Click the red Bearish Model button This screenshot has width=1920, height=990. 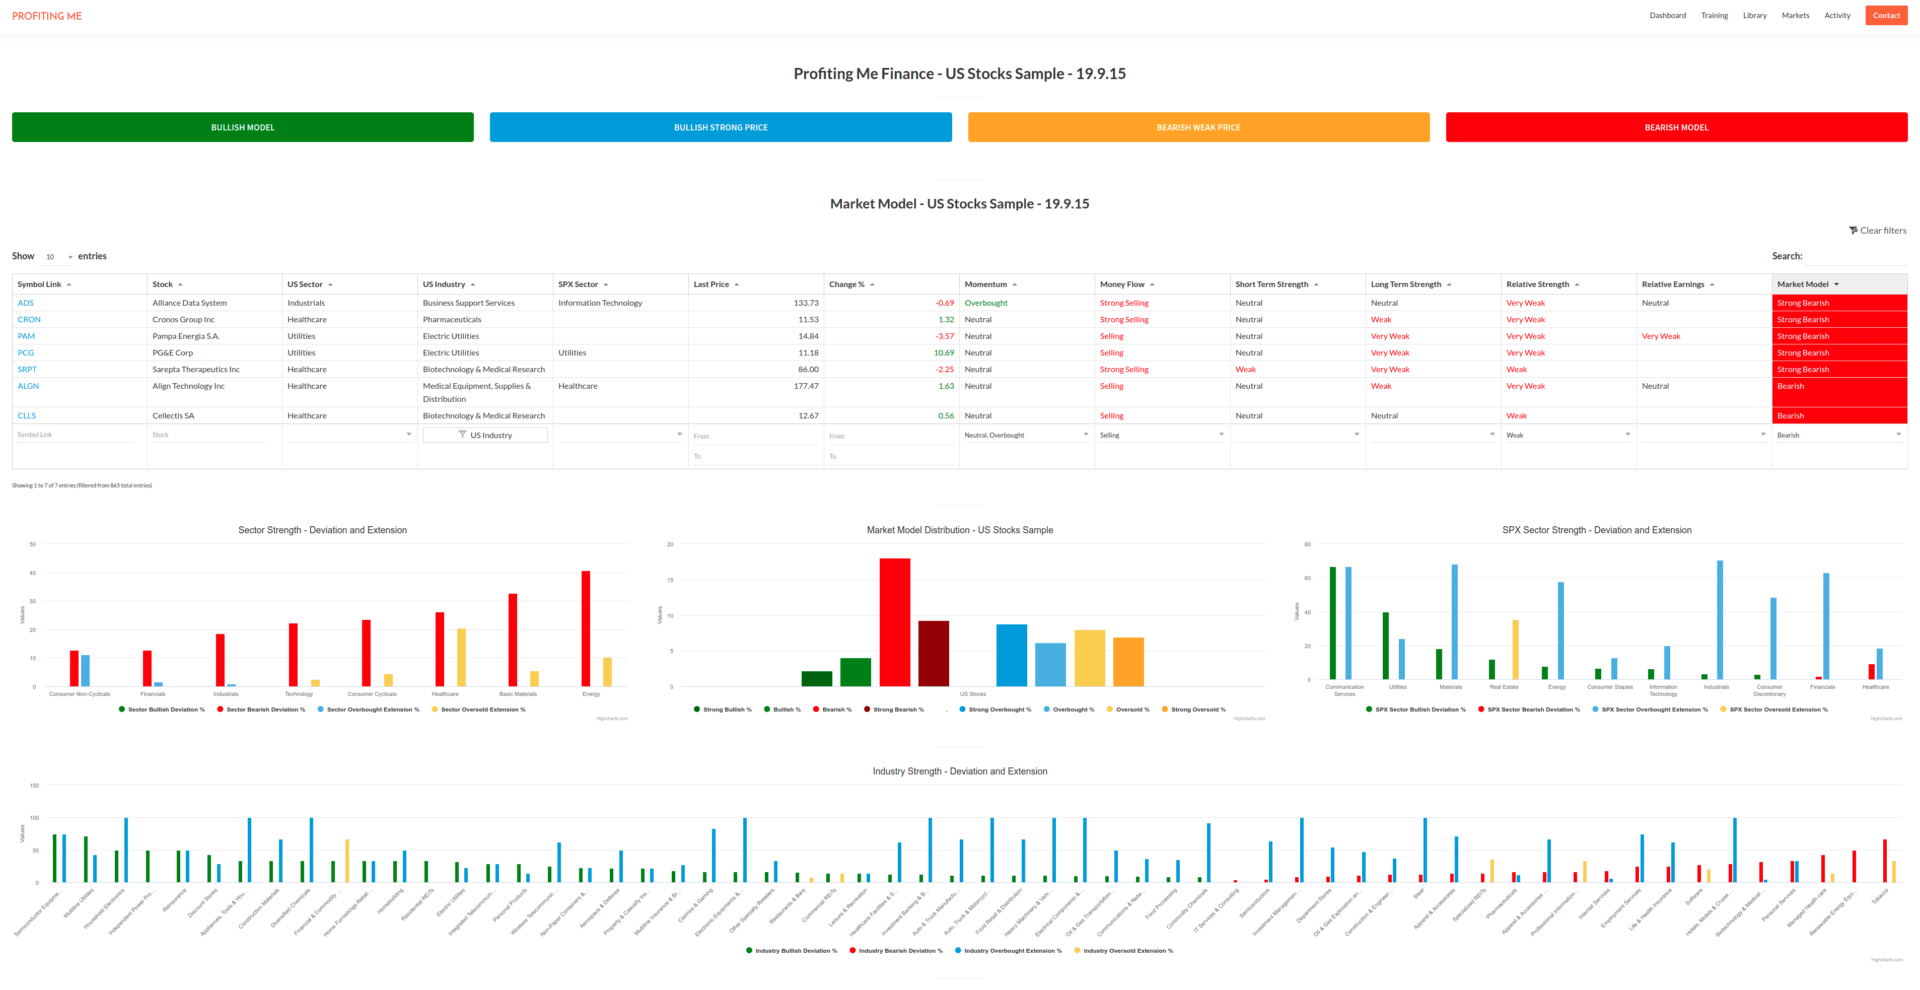[x=1677, y=127]
